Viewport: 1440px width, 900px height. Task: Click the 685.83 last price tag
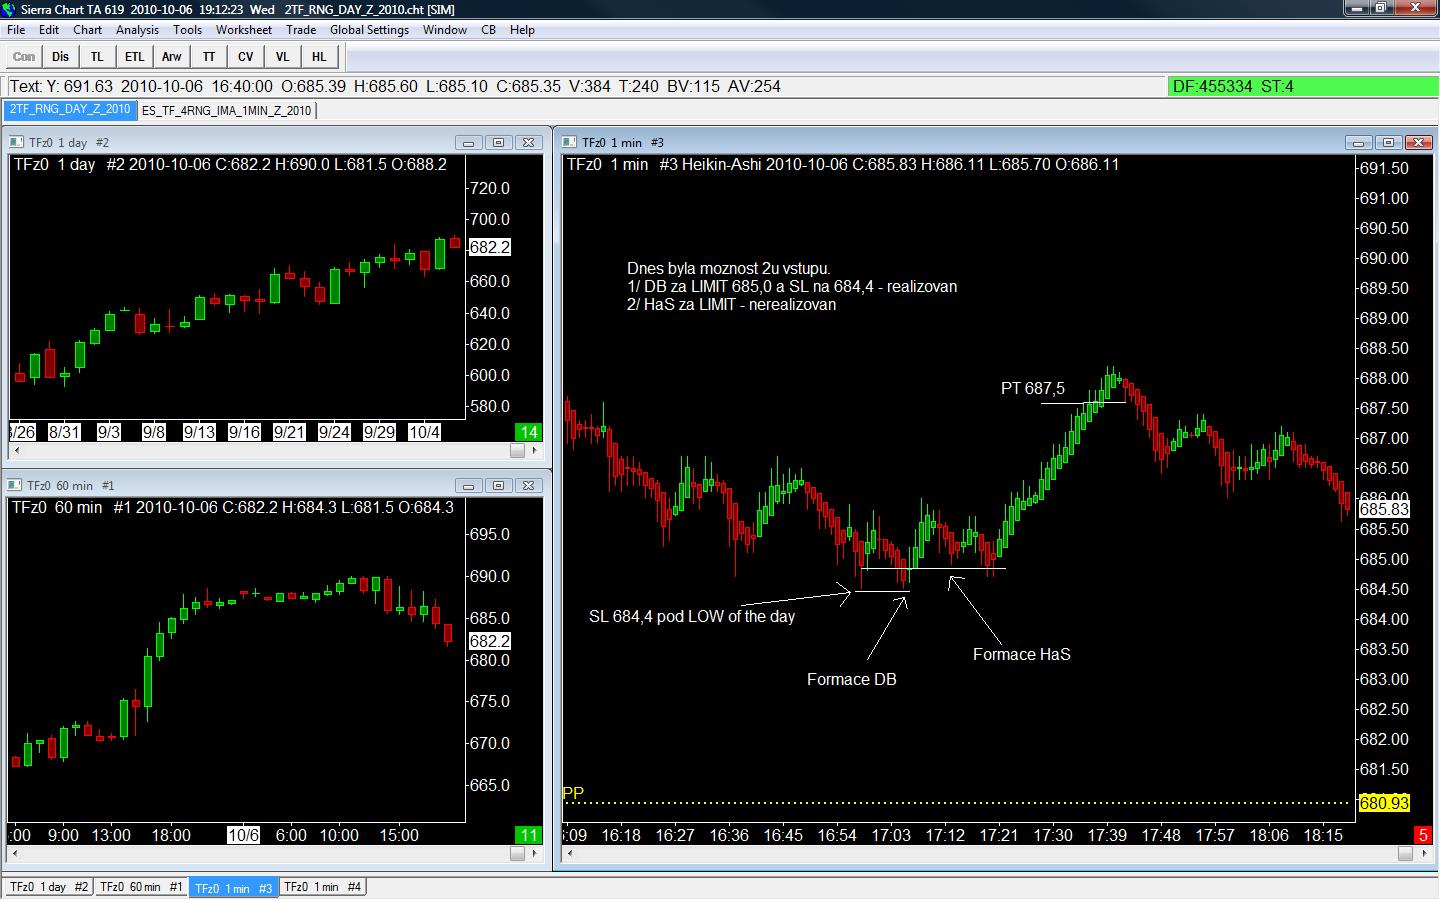point(1384,509)
